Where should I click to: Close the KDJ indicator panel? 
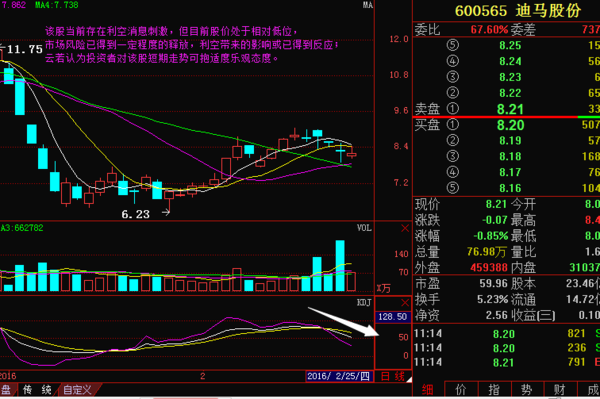coord(405,303)
